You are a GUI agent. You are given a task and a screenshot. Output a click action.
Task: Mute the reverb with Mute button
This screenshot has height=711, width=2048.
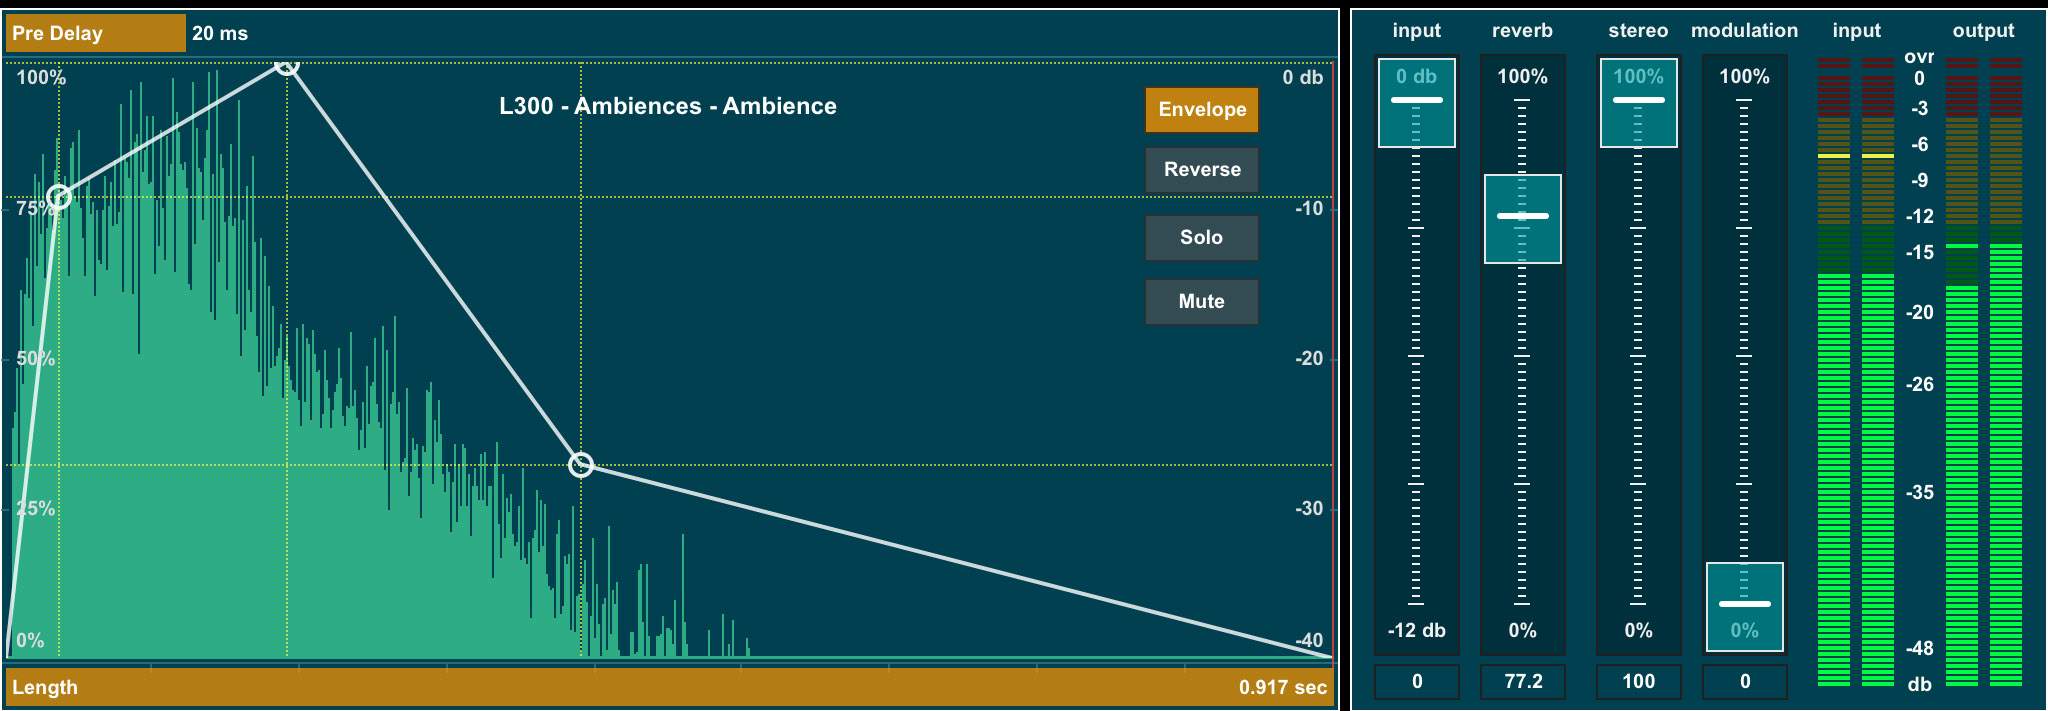click(x=1201, y=302)
